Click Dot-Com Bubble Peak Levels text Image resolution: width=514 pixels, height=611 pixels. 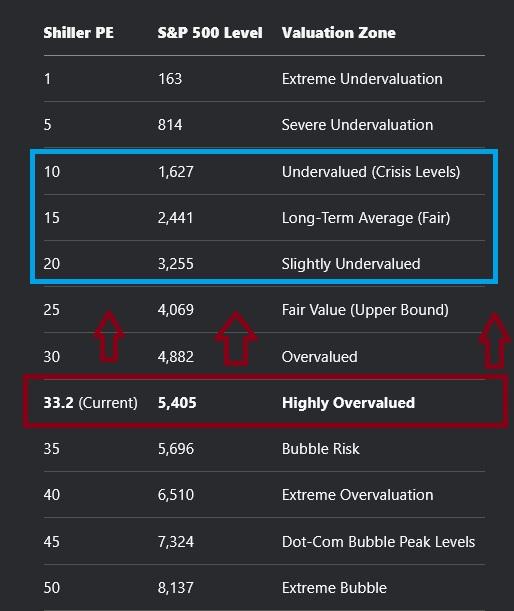378,542
